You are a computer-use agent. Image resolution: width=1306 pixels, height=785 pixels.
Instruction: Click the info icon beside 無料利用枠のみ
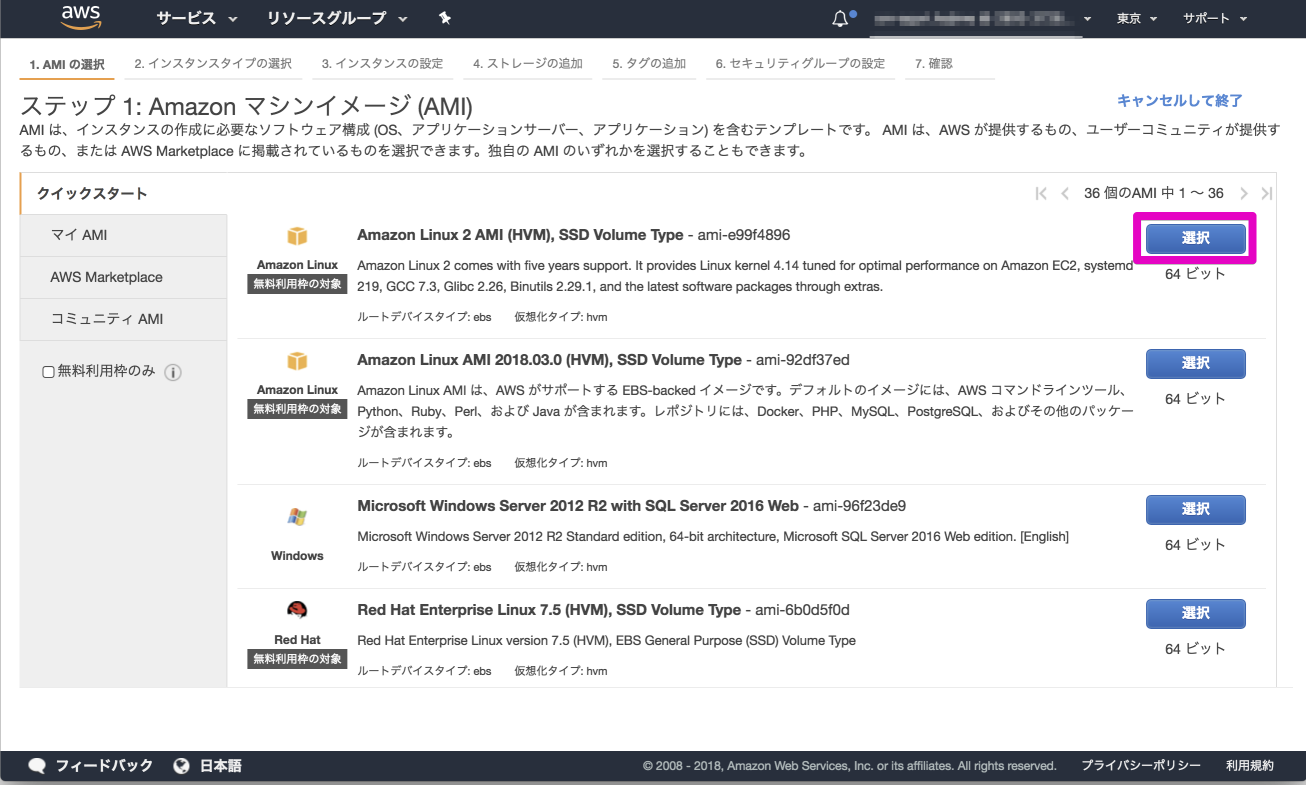click(172, 372)
